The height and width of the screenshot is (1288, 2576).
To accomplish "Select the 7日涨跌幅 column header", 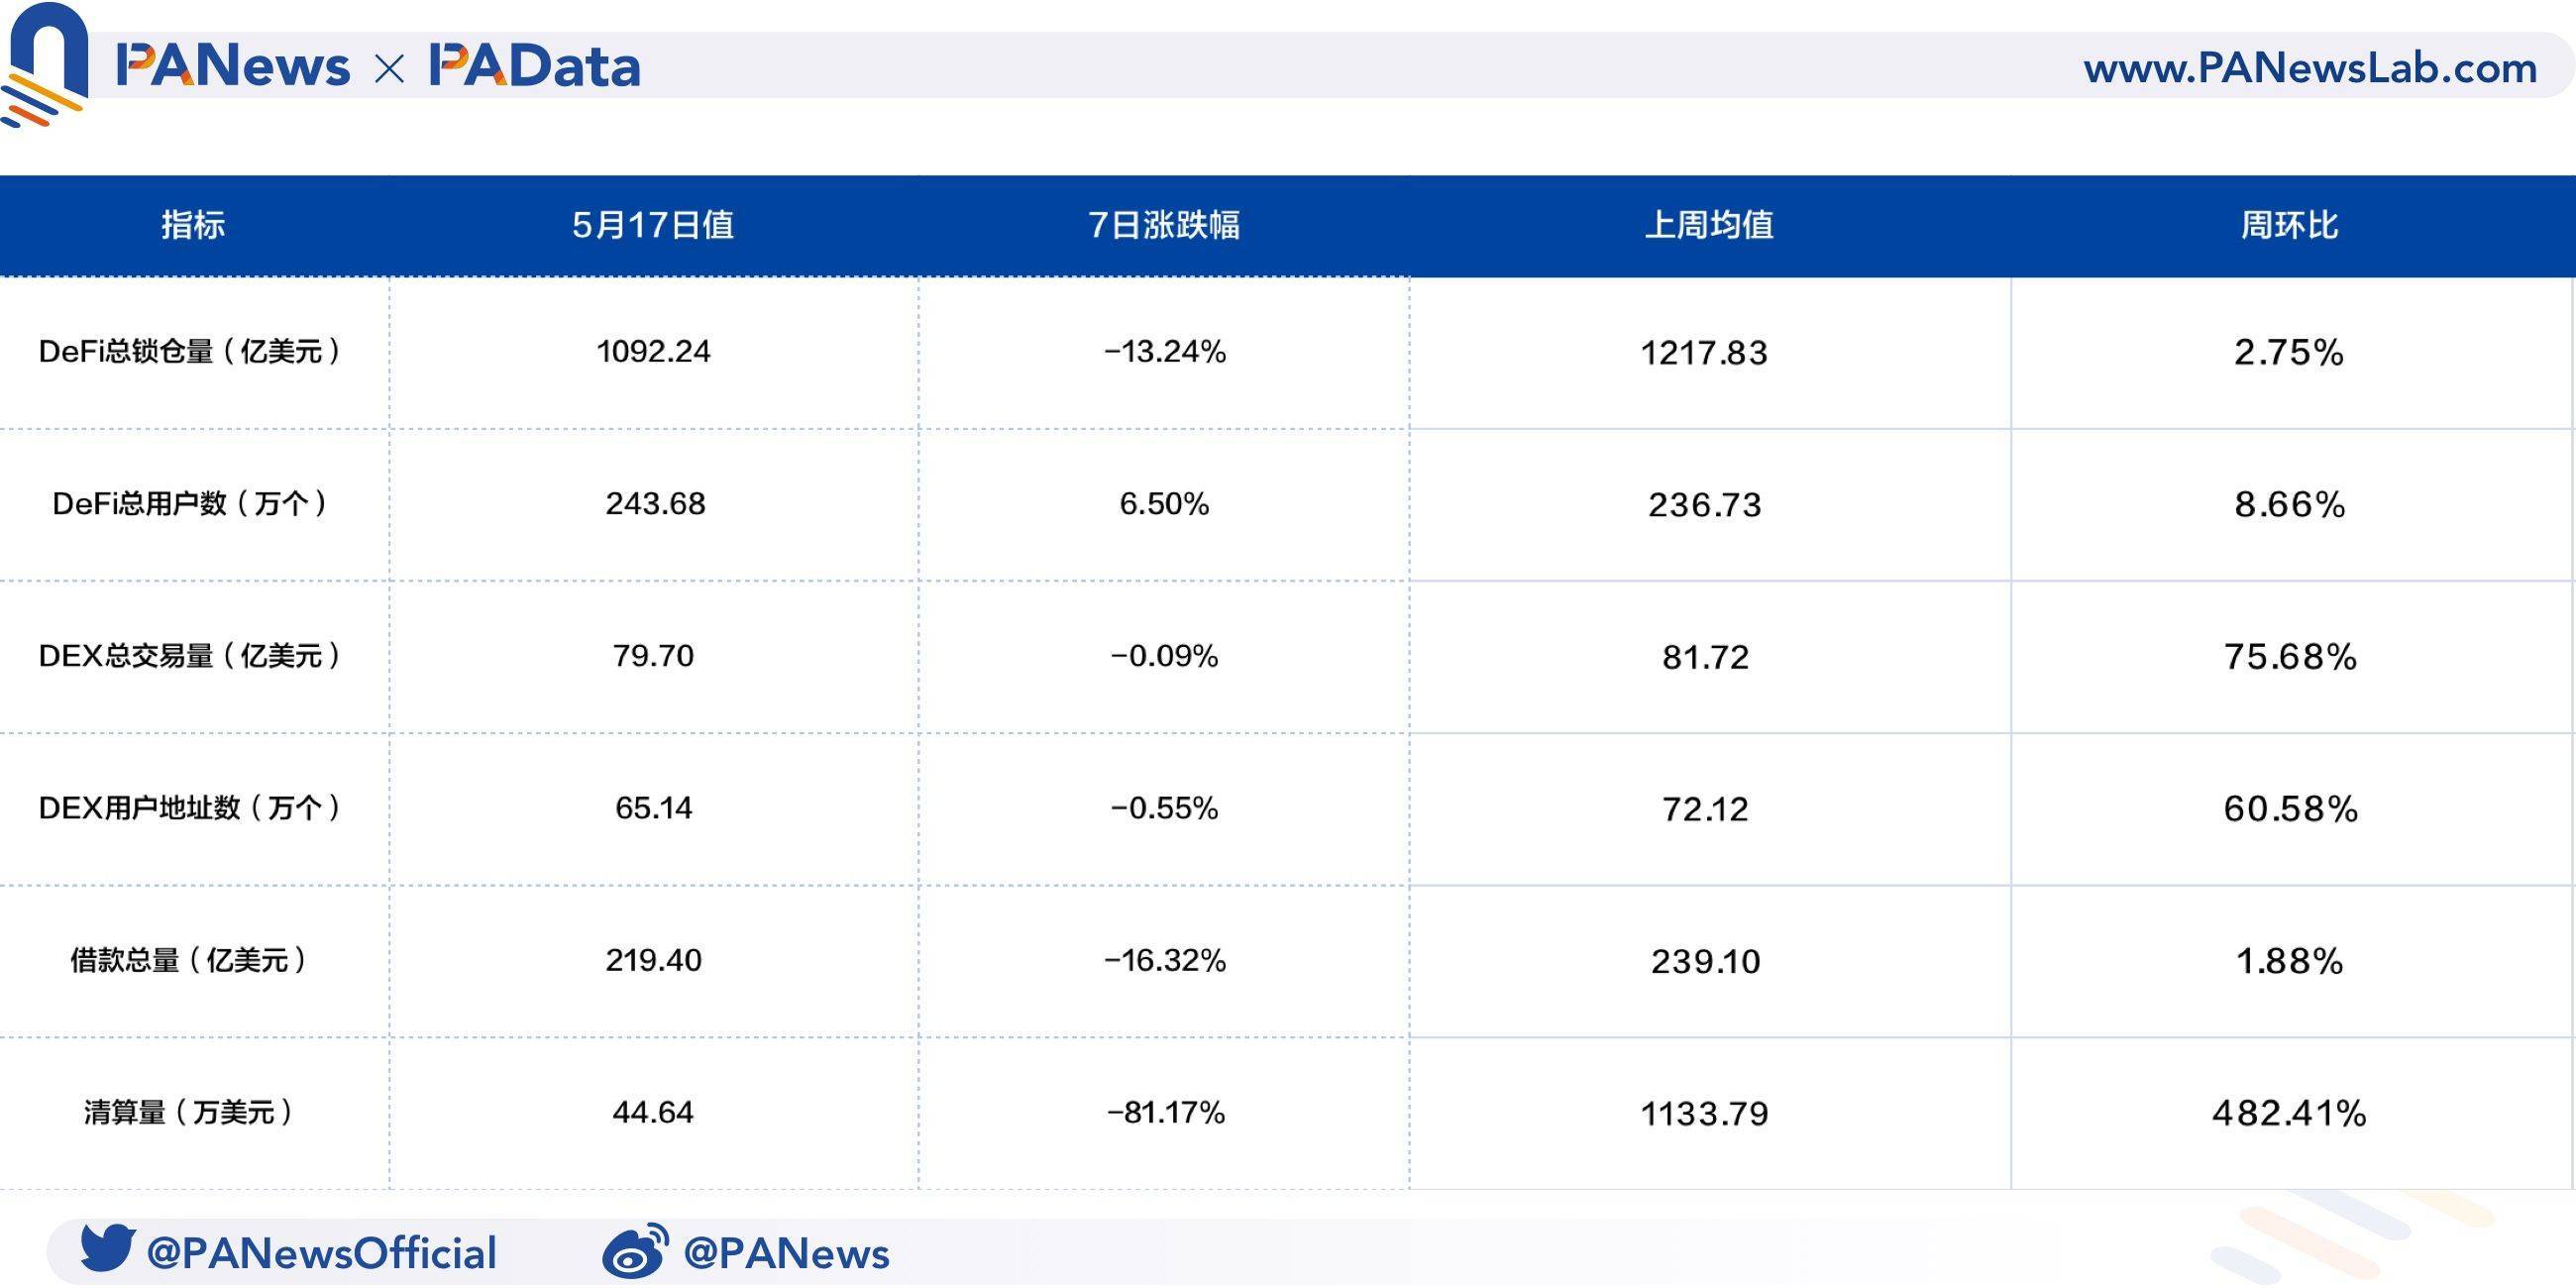I will pyautogui.click(x=1164, y=225).
